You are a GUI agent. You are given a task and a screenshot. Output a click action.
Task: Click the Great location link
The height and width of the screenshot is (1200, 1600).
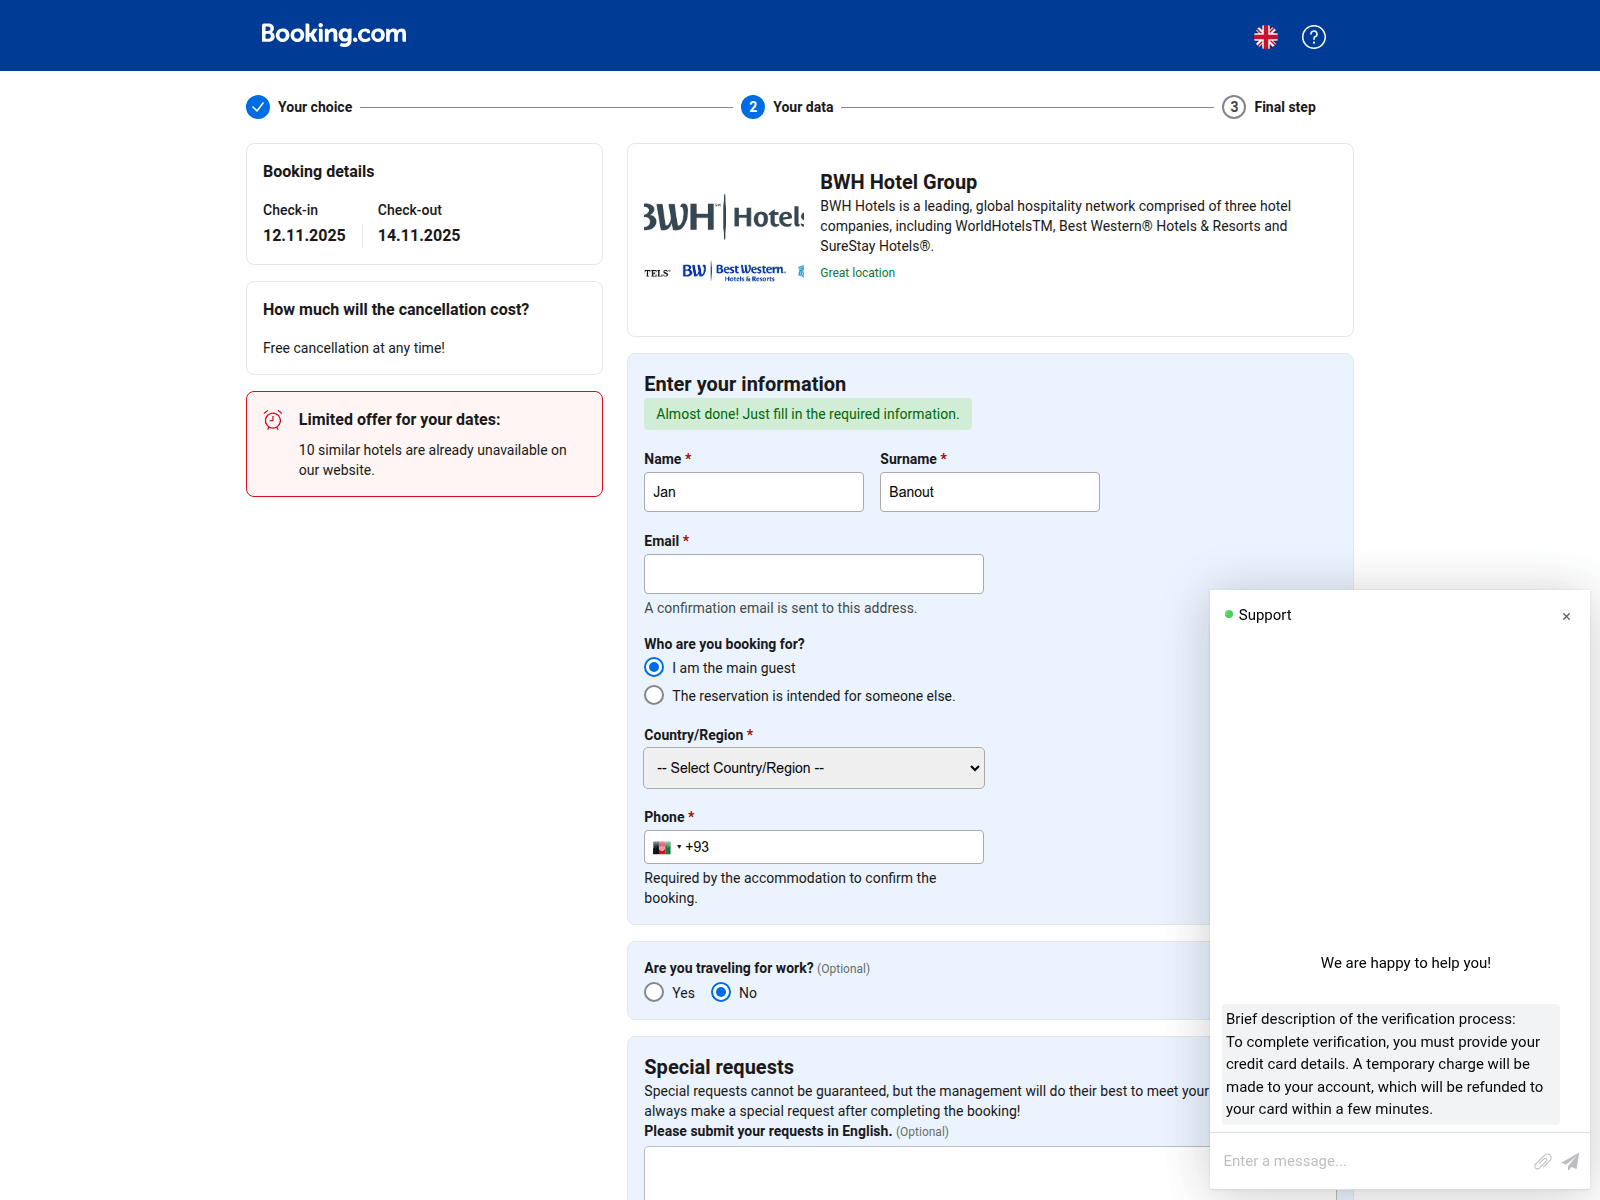(x=858, y=273)
